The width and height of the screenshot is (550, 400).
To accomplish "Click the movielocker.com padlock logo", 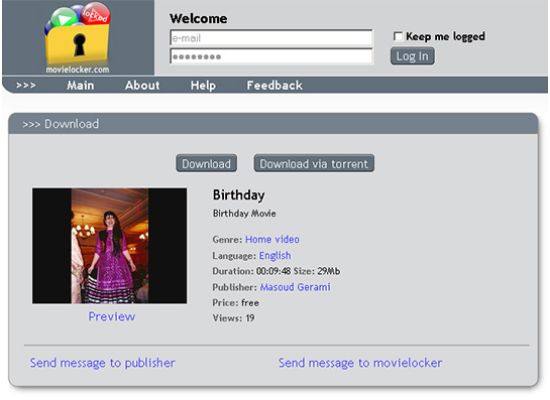I will click(78, 38).
